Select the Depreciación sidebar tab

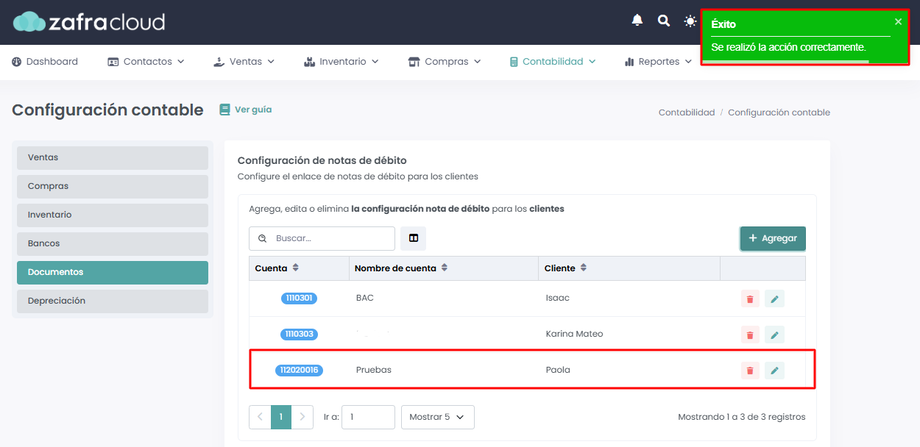(x=113, y=301)
